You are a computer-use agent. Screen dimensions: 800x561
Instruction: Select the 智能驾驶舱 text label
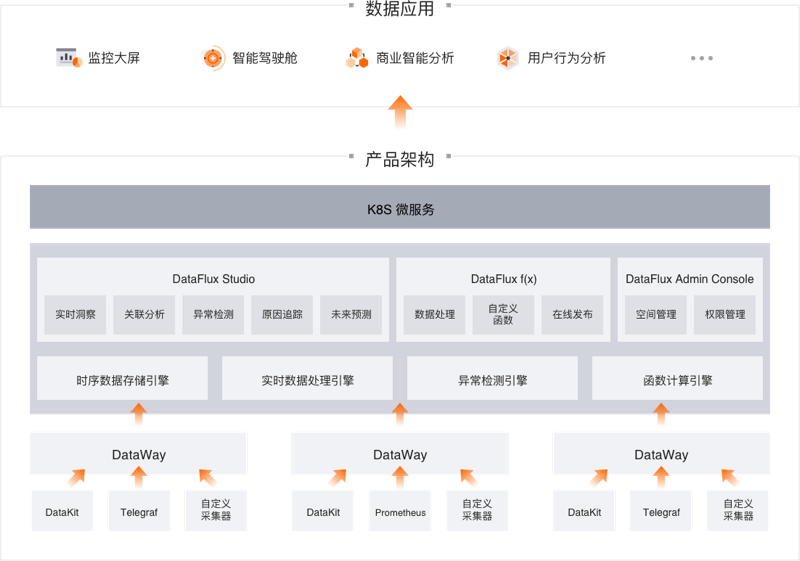pyautogui.click(x=264, y=58)
